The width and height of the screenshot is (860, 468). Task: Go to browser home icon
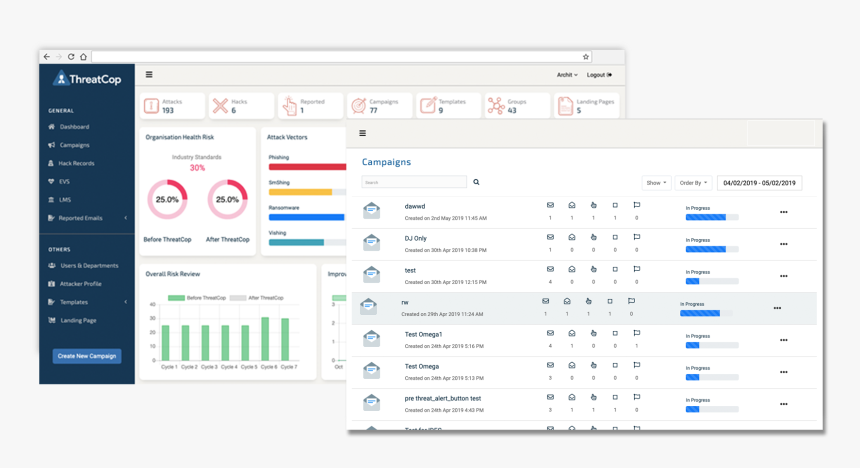click(83, 57)
